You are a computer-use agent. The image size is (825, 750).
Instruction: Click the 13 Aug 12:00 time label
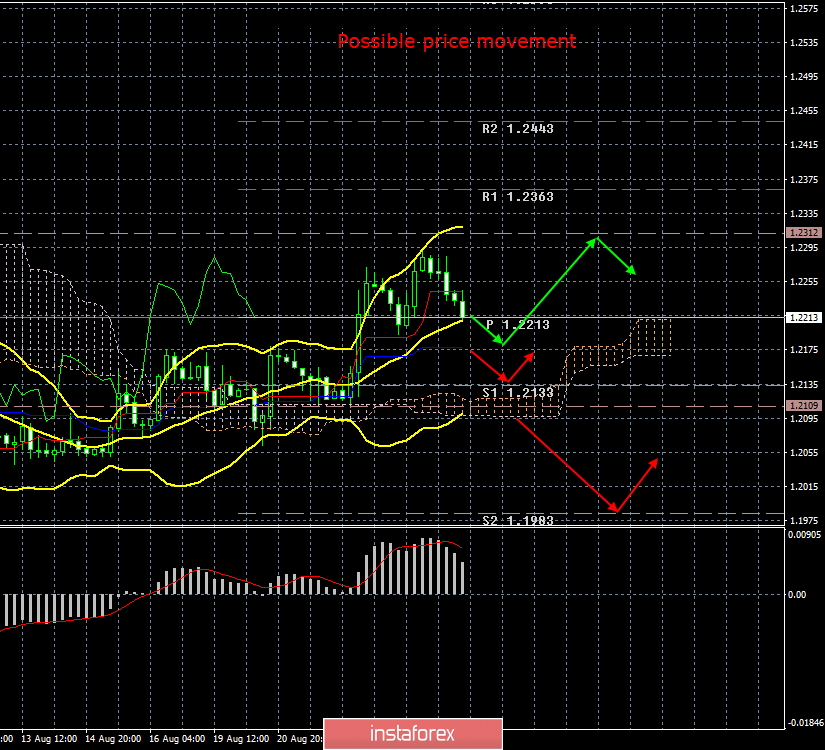coord(49,739)
